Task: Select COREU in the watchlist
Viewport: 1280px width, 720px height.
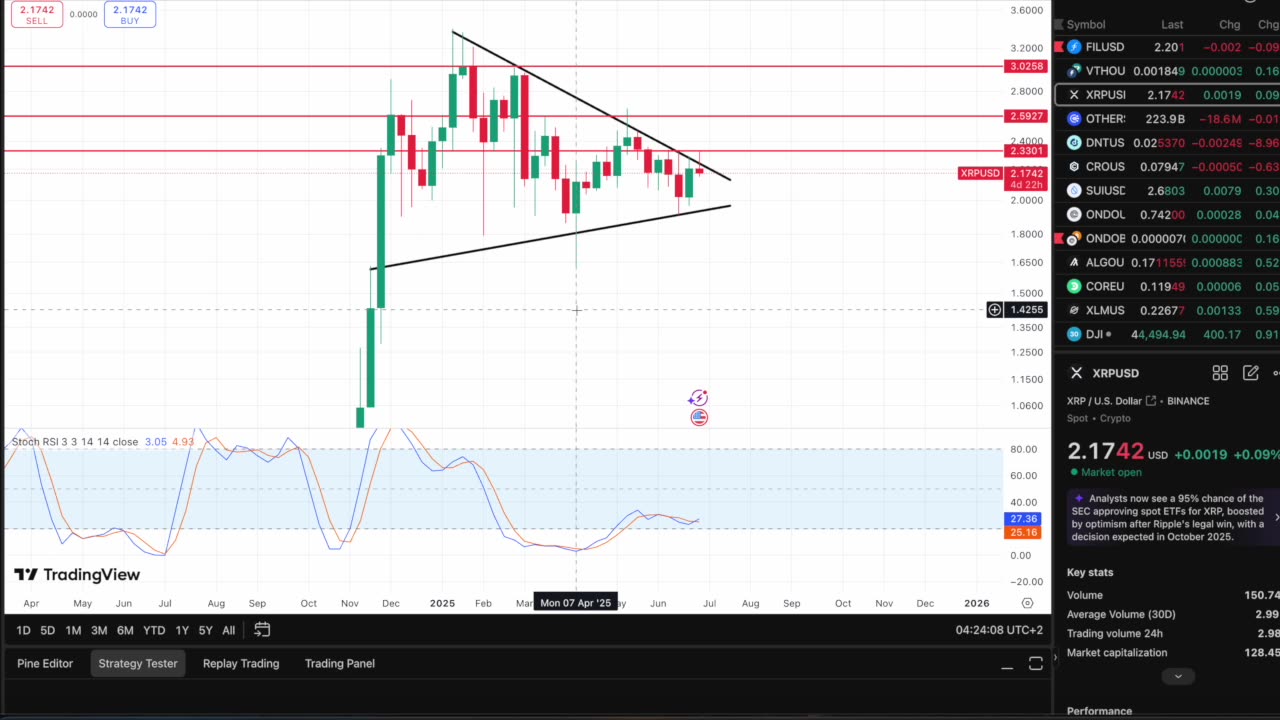Action: tap(1166, 287)
